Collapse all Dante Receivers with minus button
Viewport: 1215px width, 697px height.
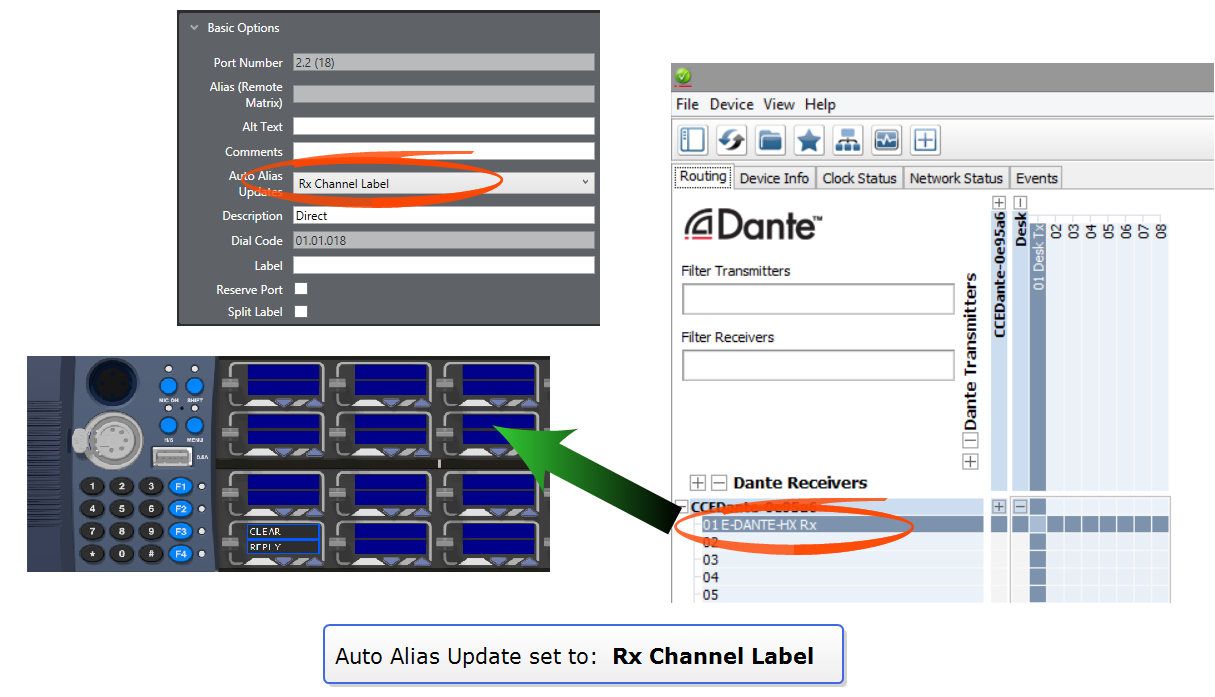pos(718,483)
